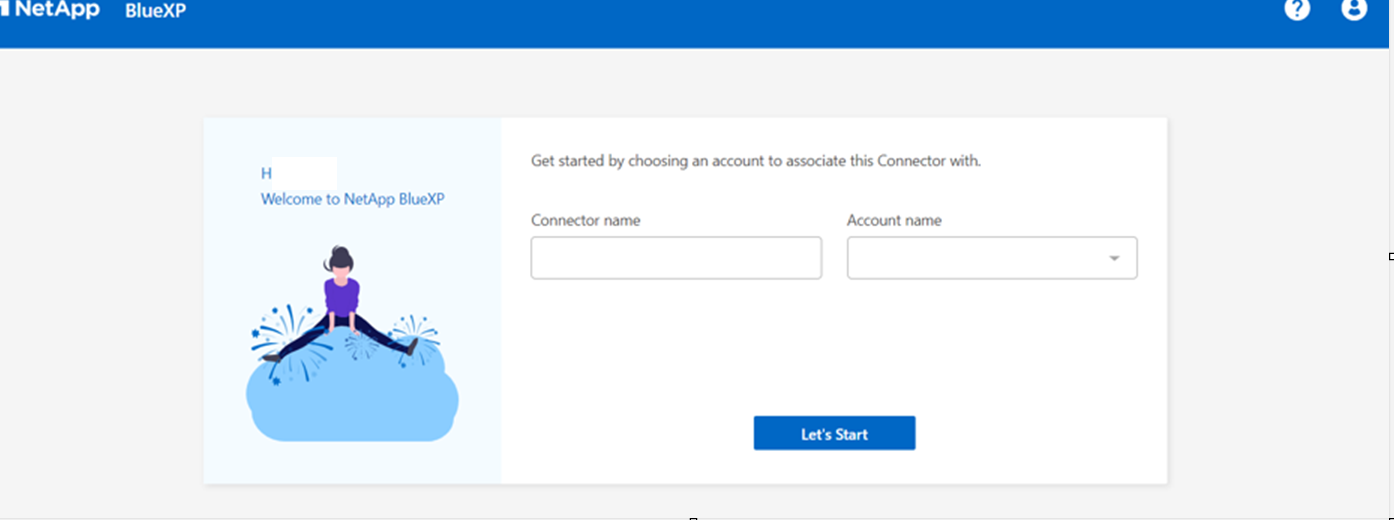The height and width of the screenshot is (520, 1394).
Task: Click the greeting text above Welcome
Action: [x=267, y=173]
